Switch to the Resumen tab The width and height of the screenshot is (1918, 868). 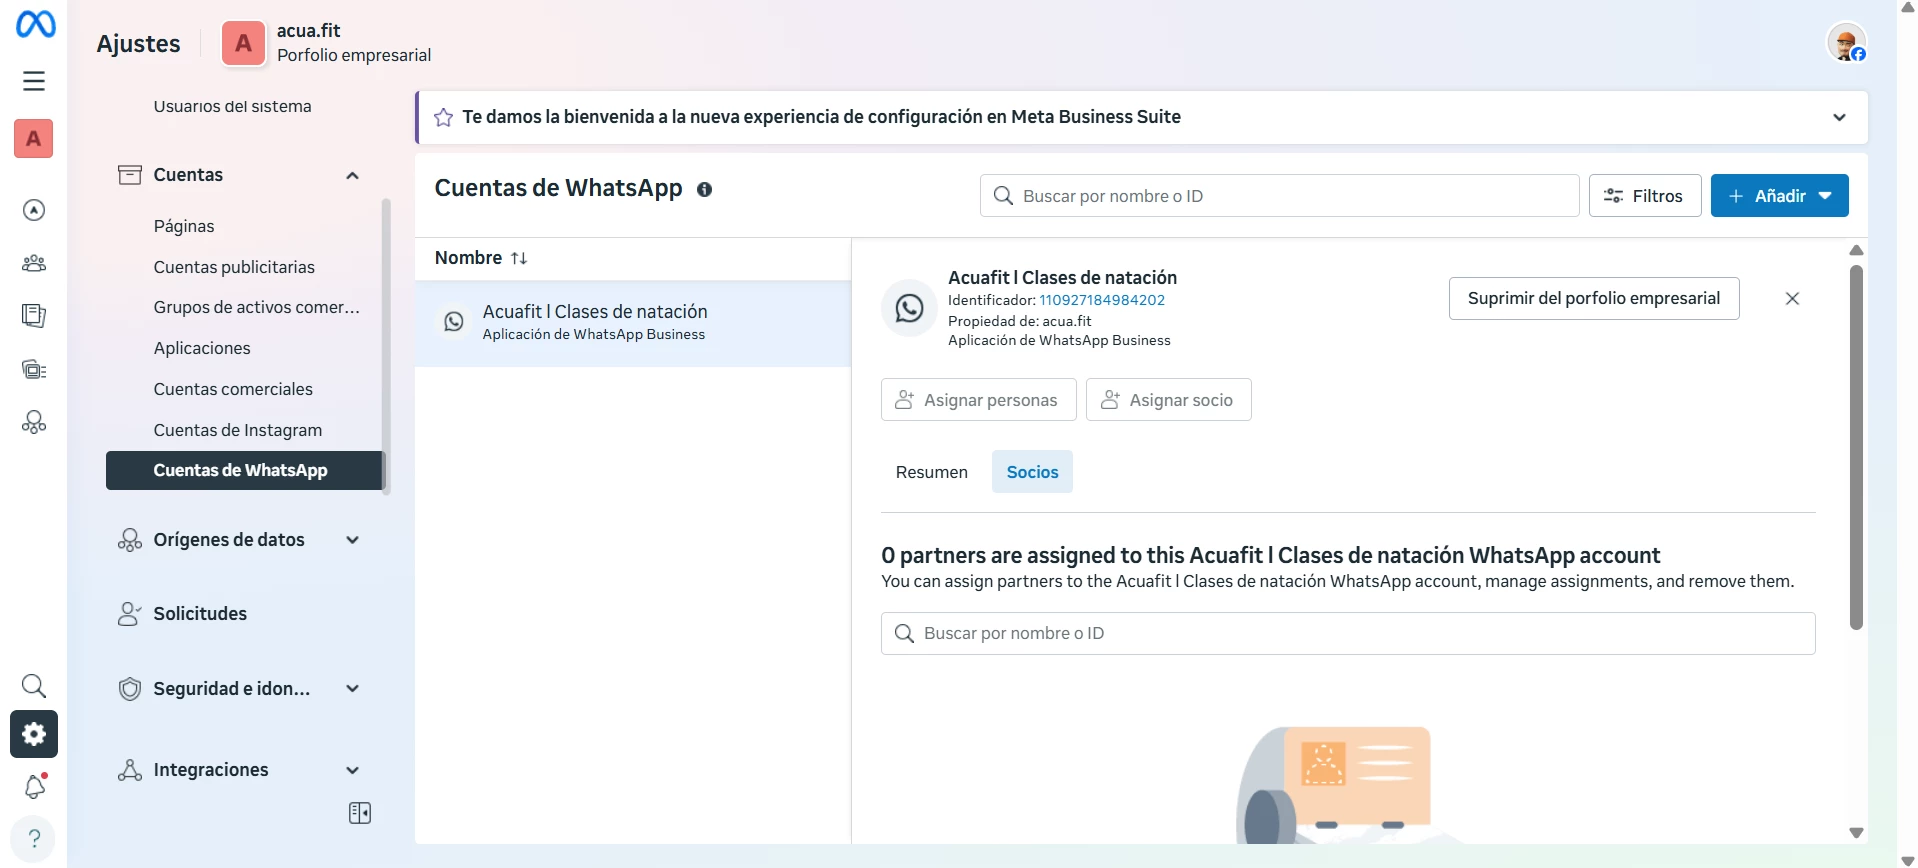click(x=931, y=472)
